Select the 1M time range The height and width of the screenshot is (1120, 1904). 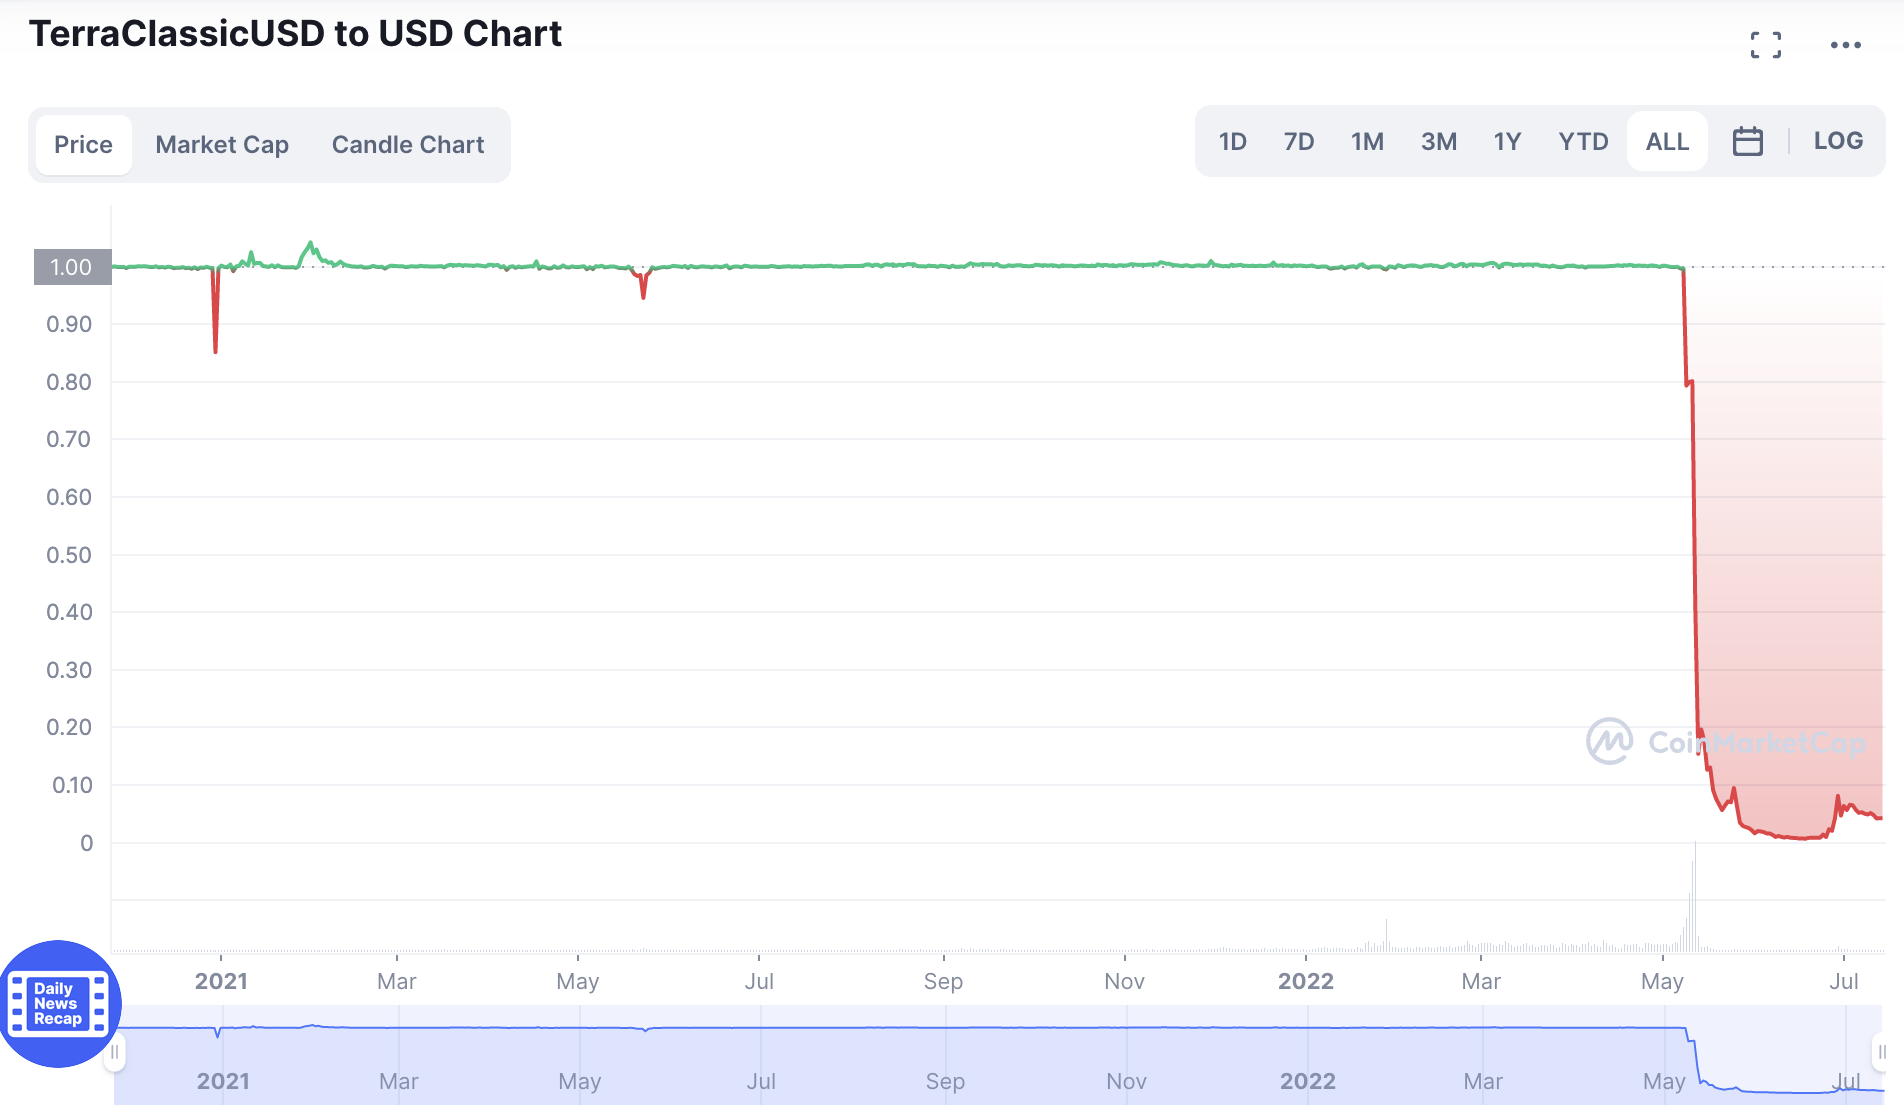(x=1367, y=141)
